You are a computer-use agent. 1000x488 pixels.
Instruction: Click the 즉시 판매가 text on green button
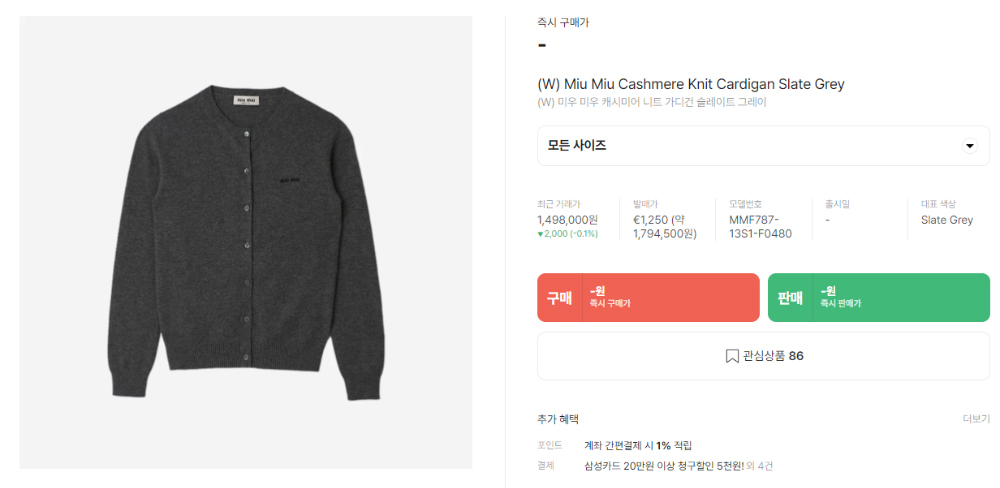tap(841, 304)
